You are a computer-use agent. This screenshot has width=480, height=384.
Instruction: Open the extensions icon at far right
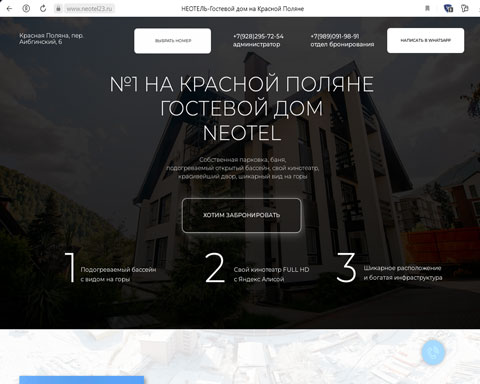pyautogui.click(x=465, y=9)
